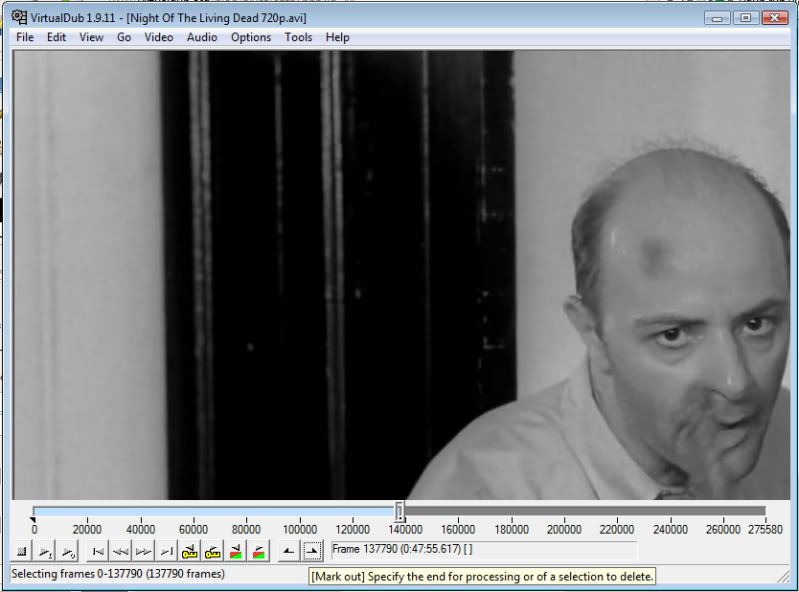Step forward one frame
Image resolution: width=799 pixels, height=592 pixels.
pyautogui.click(x=144, y=551)
